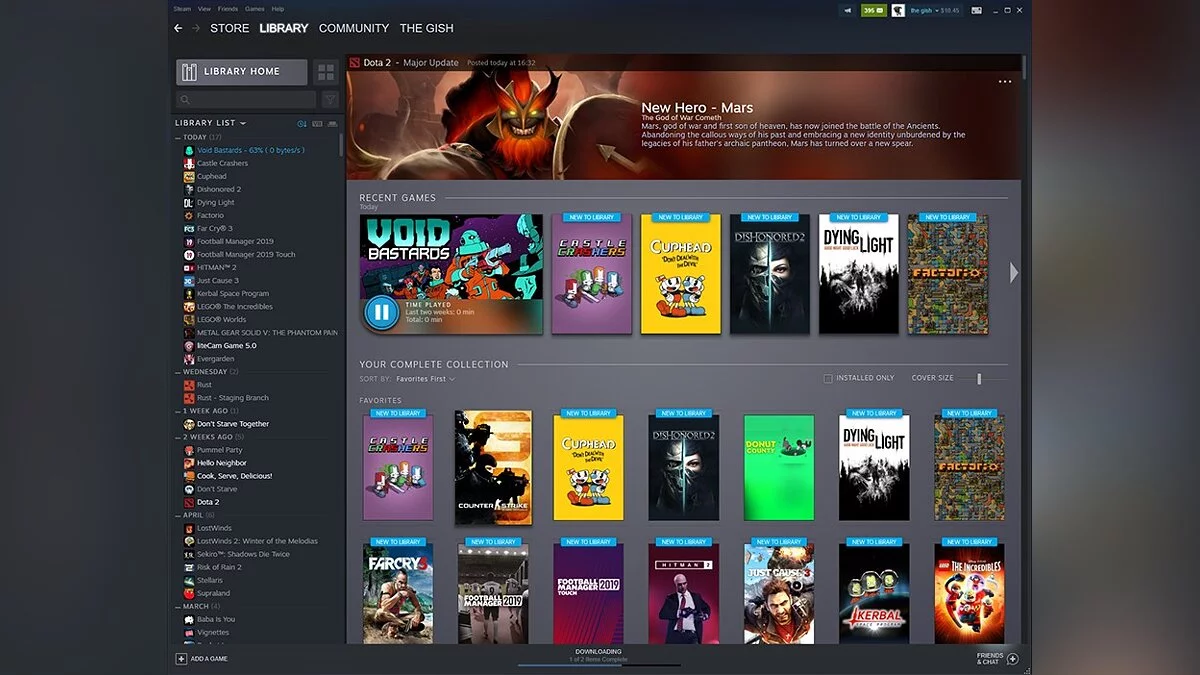Click the Add a Game plus icon
1200x675 pixels.
pos(181,658)
